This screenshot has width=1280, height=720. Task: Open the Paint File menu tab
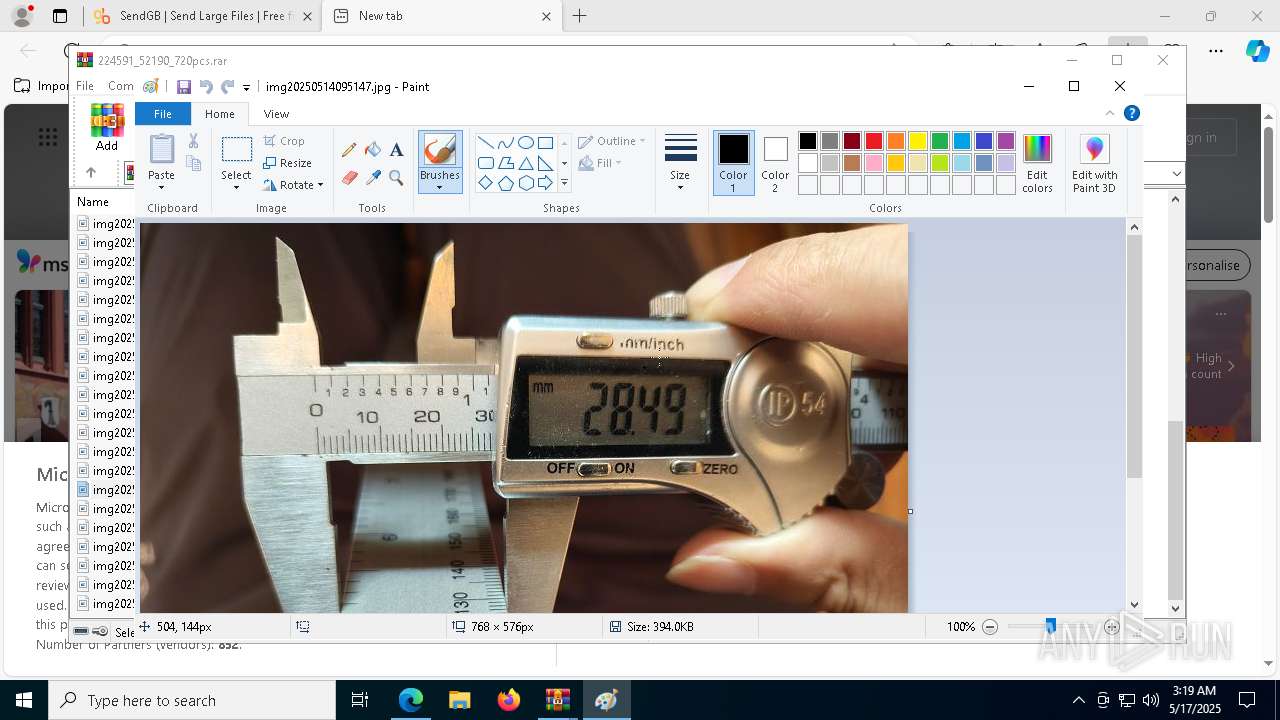[162, 114]
